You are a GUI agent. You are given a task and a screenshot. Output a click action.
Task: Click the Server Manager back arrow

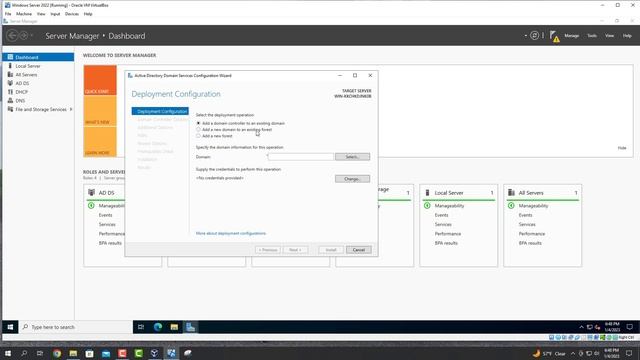(x=12, y=36)
